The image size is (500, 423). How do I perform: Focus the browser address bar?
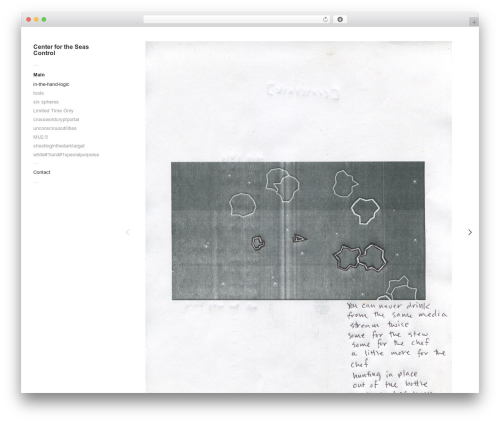click(233, 19)
